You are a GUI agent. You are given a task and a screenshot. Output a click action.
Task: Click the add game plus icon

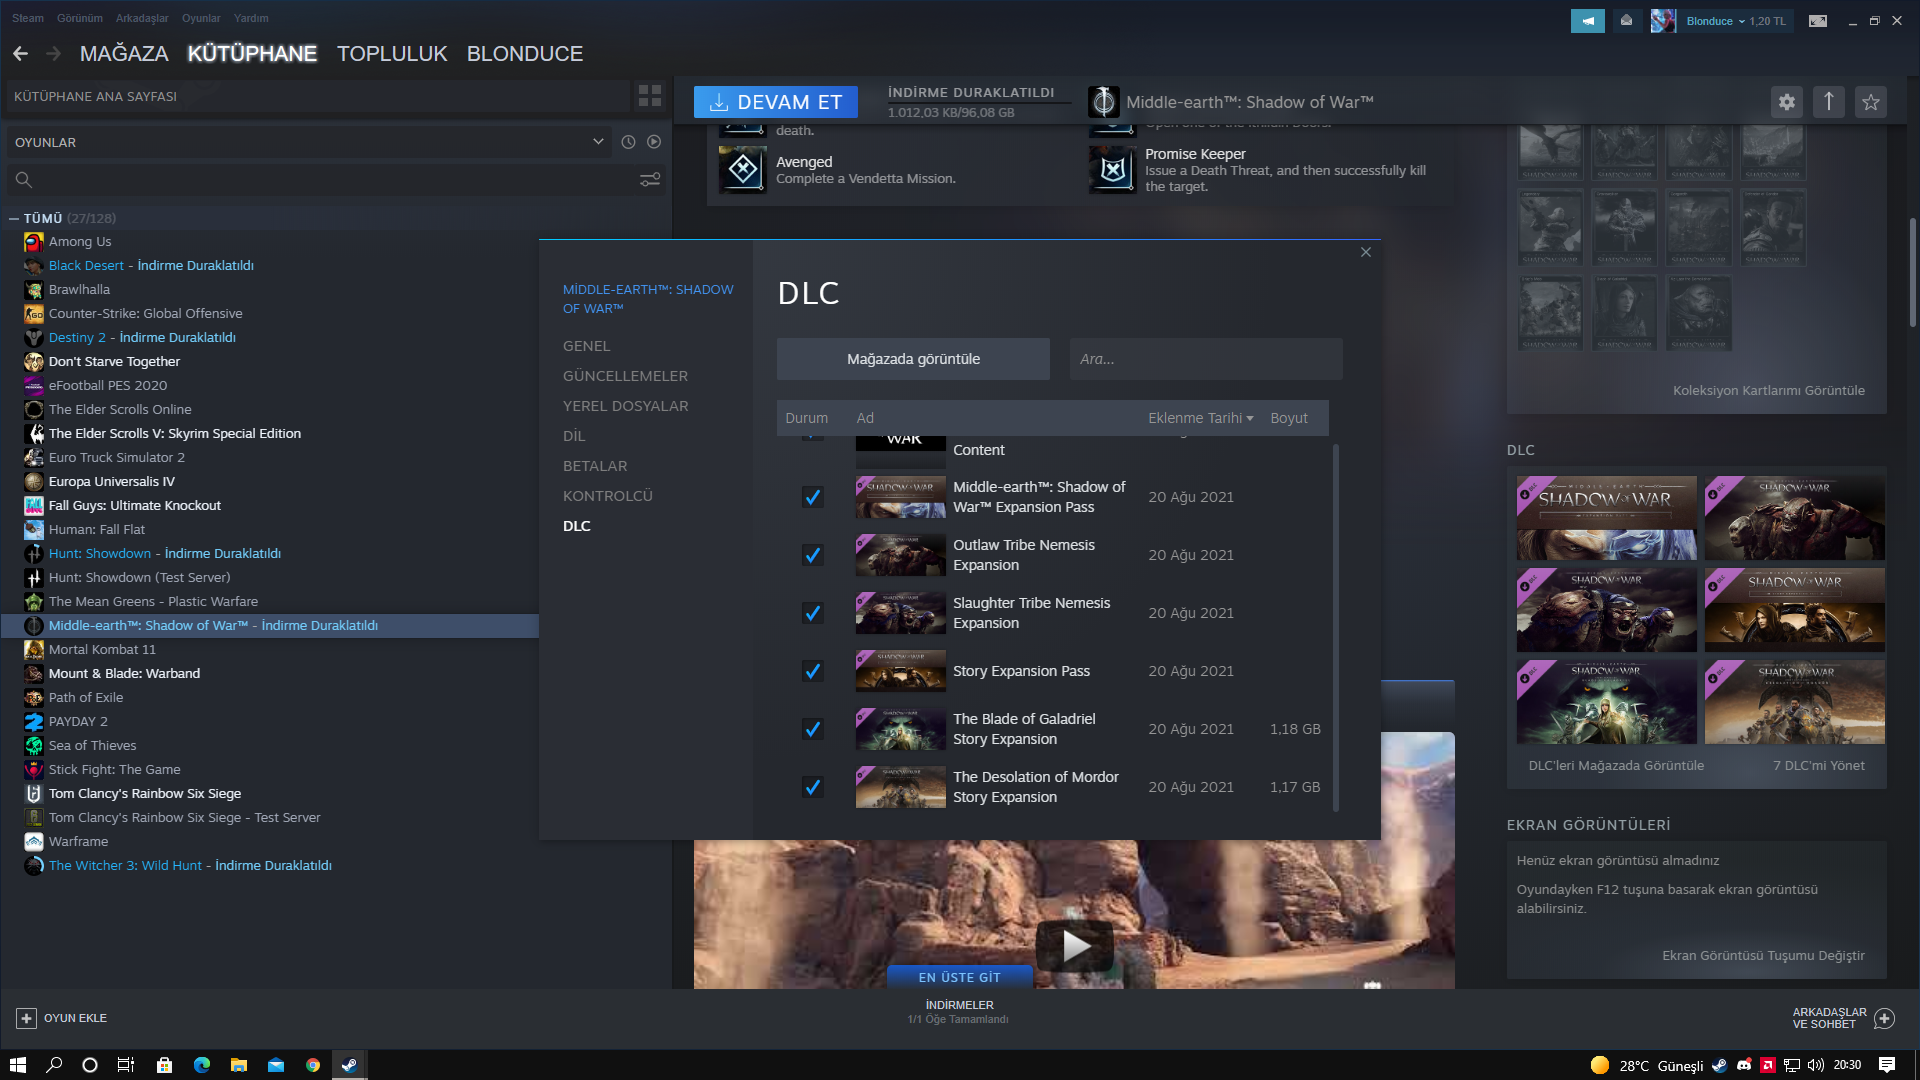click(x=26, y=1018)
